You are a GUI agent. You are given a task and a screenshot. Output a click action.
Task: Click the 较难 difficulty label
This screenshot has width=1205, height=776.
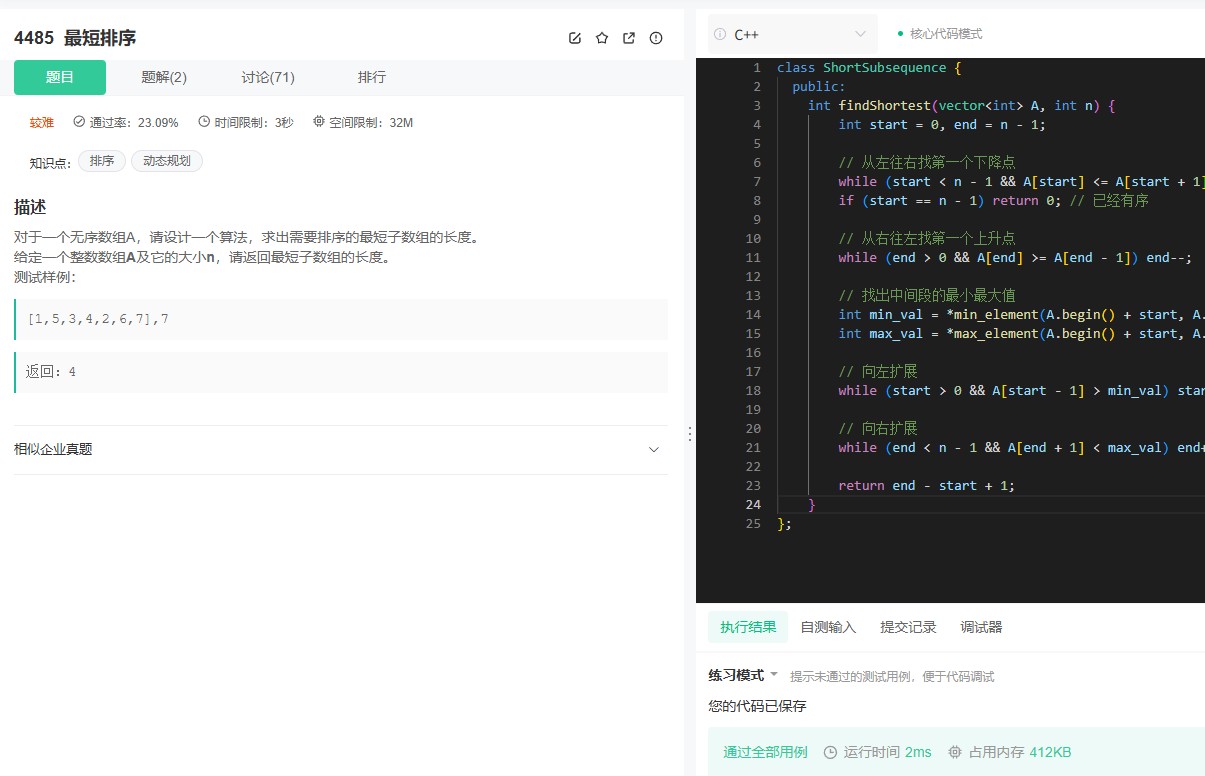[42, 123]
